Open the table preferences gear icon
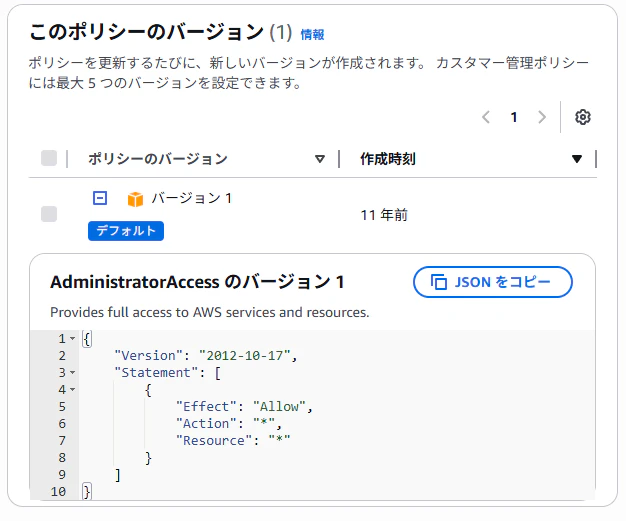626x521 pixels. tap(582, 117)
